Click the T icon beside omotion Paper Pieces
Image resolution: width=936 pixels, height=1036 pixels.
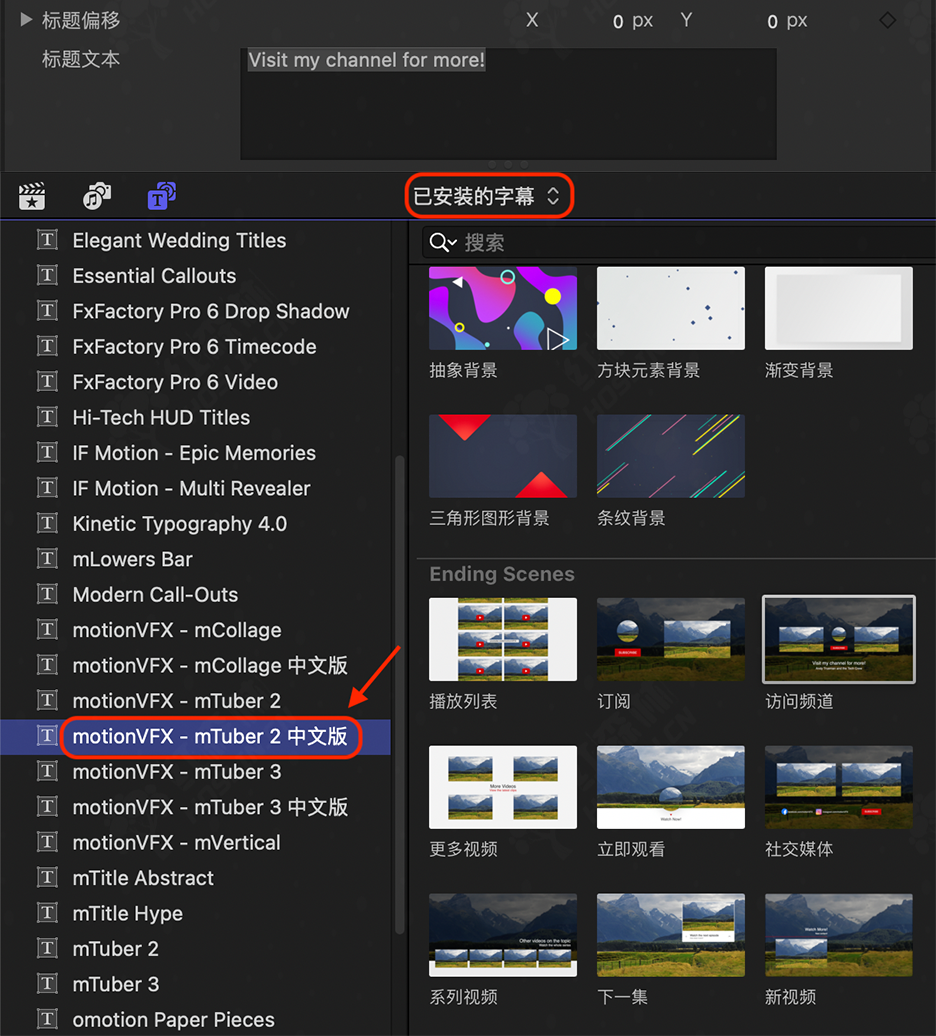(x=47, y=1019)
